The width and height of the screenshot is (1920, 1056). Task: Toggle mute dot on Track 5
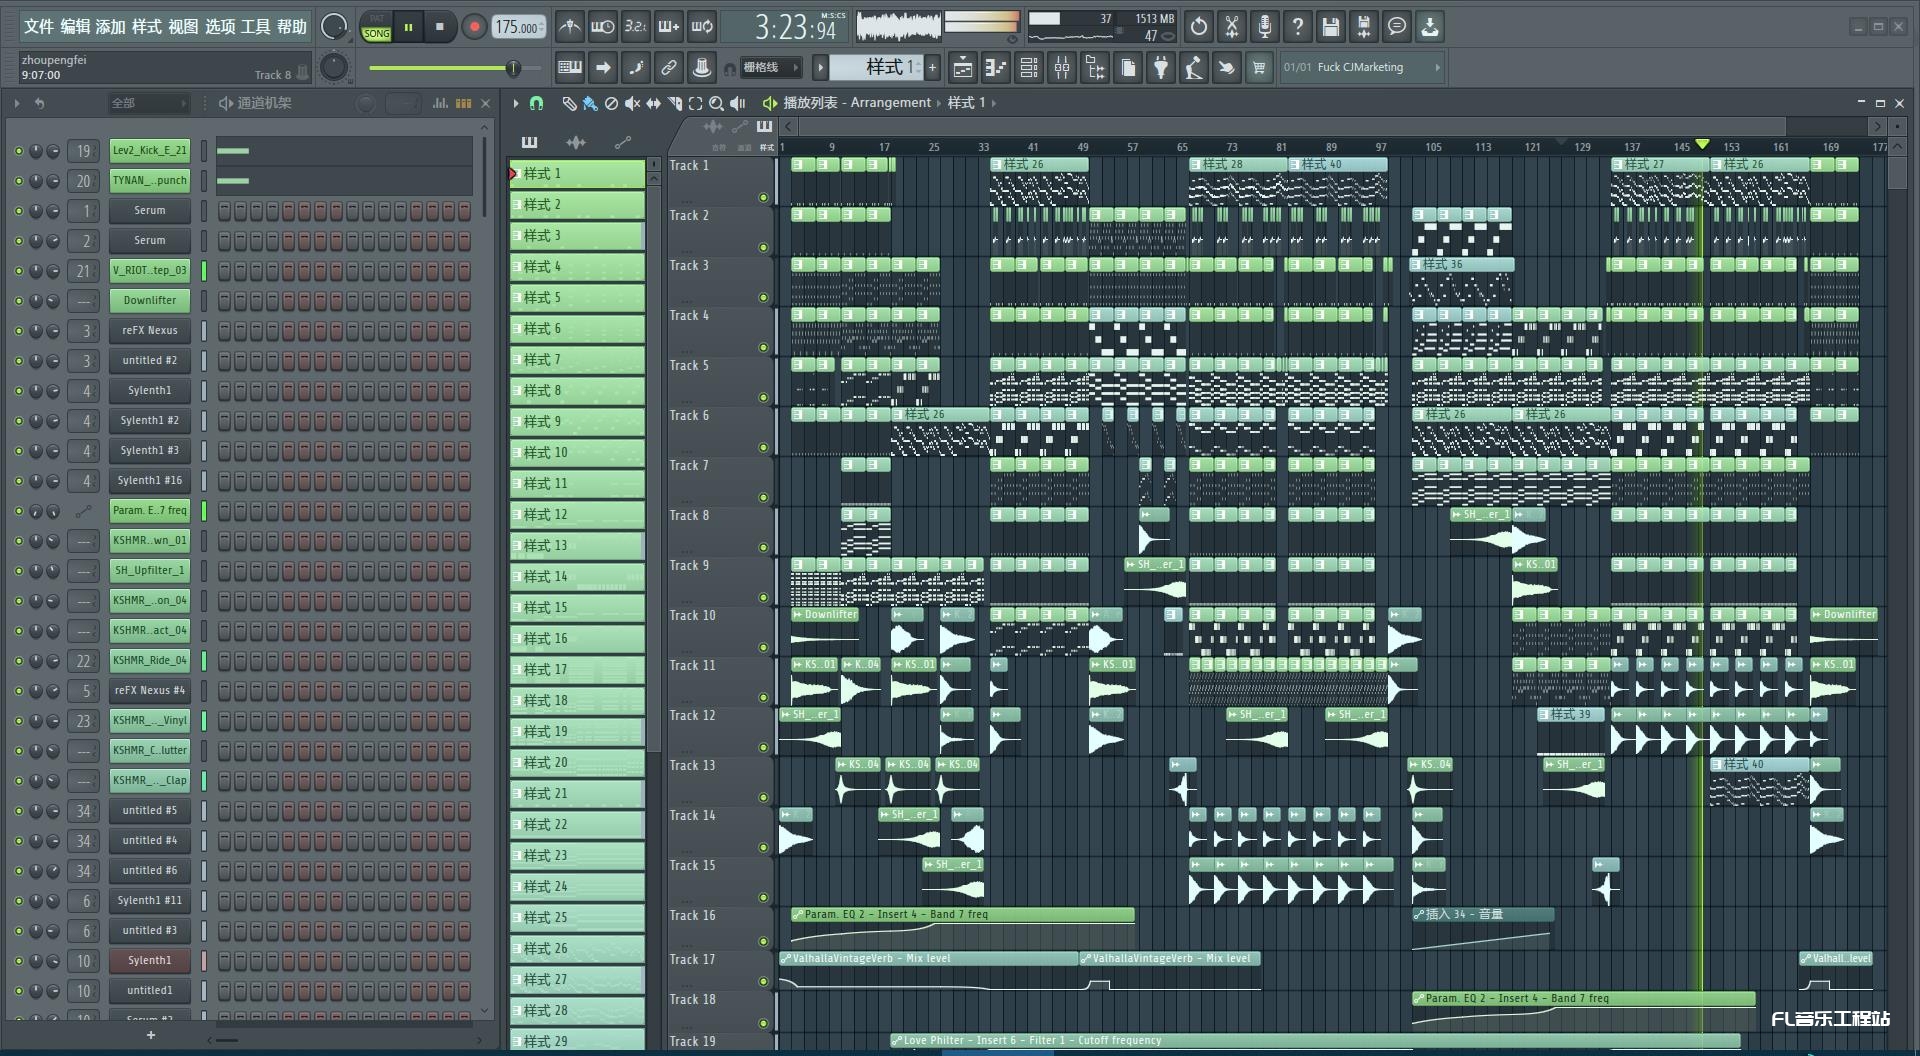[x=764, y=398]
